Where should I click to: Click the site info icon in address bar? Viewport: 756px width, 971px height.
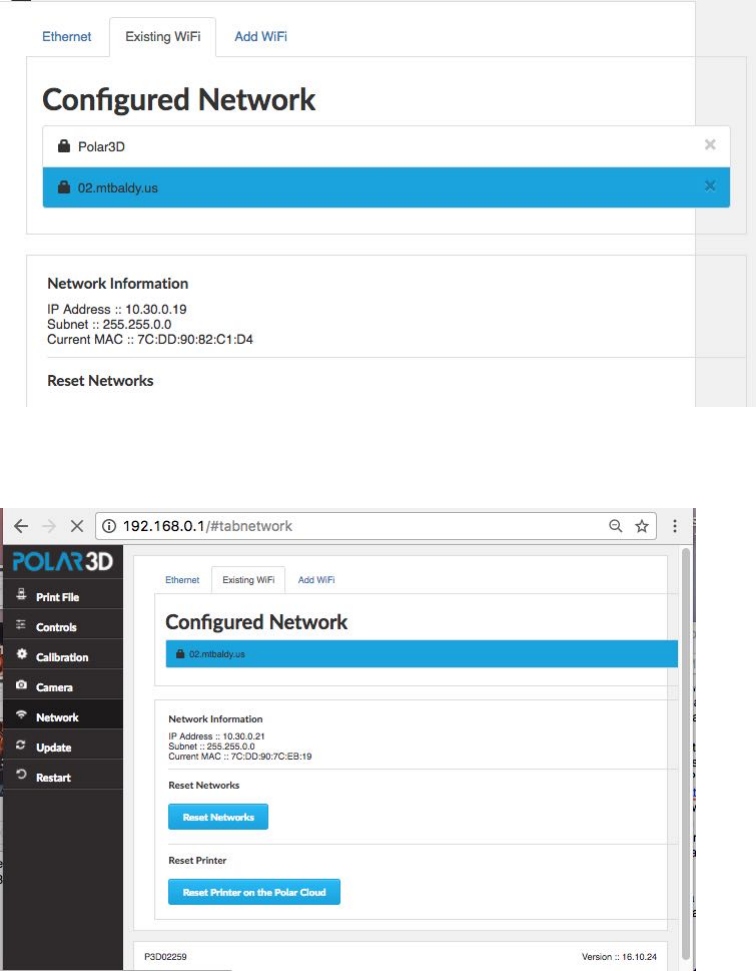click(x=109, y=526)
